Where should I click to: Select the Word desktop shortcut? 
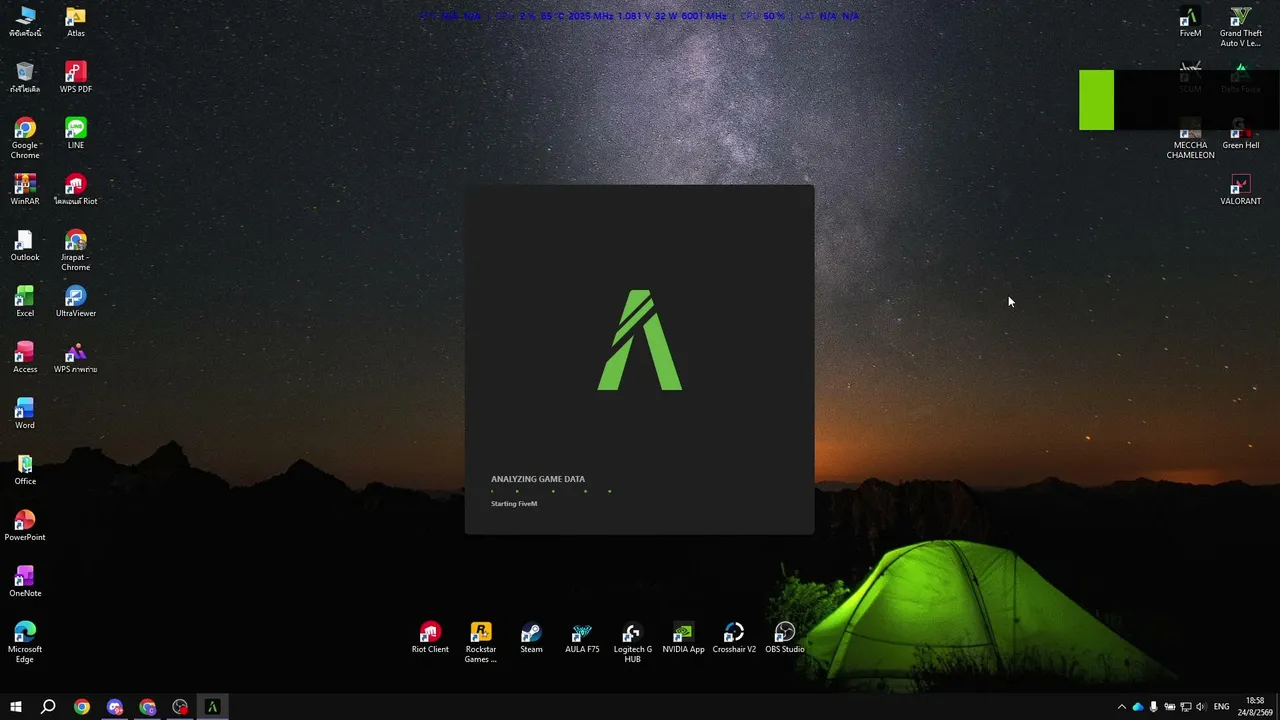tap(25, 414)
